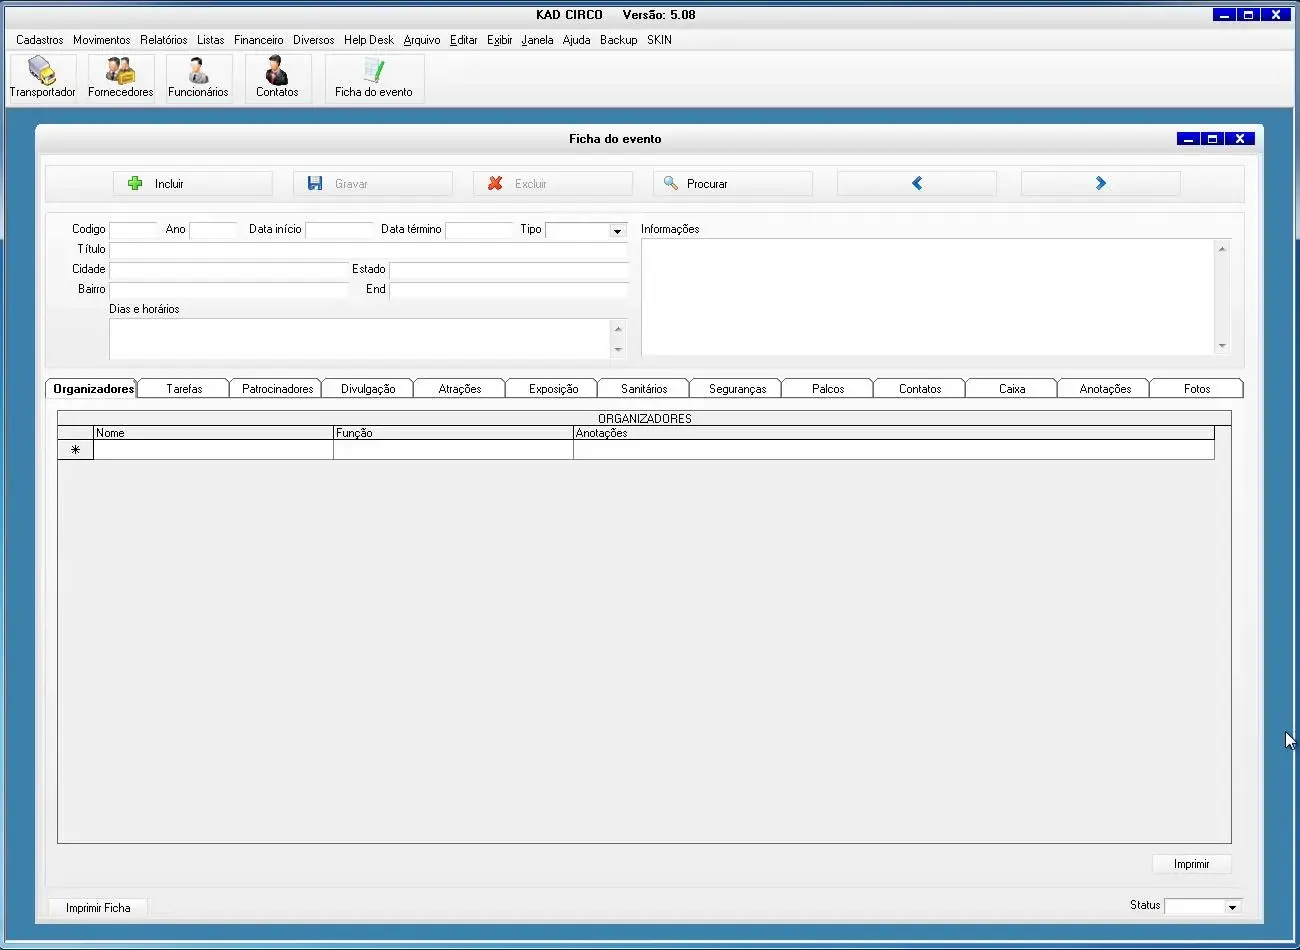Screen dimensions: 1300x950
Task: Open the Financeiro menu
Action: pyautogui.click(x=258, y=40)
